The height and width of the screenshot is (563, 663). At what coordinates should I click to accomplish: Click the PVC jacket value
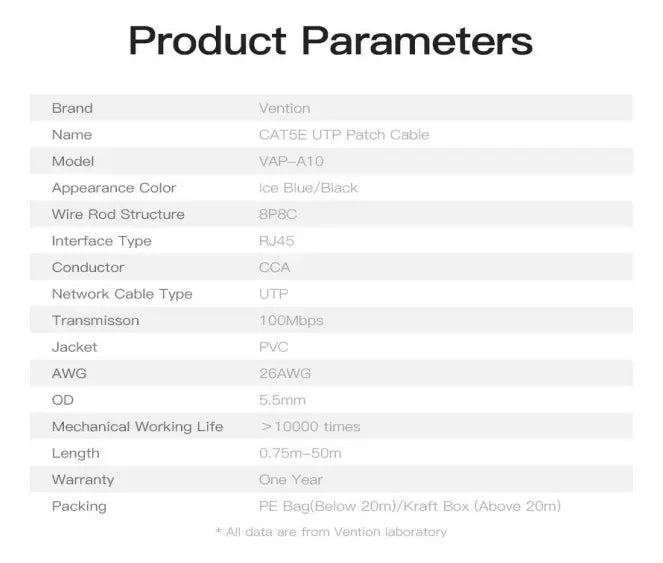274,347
